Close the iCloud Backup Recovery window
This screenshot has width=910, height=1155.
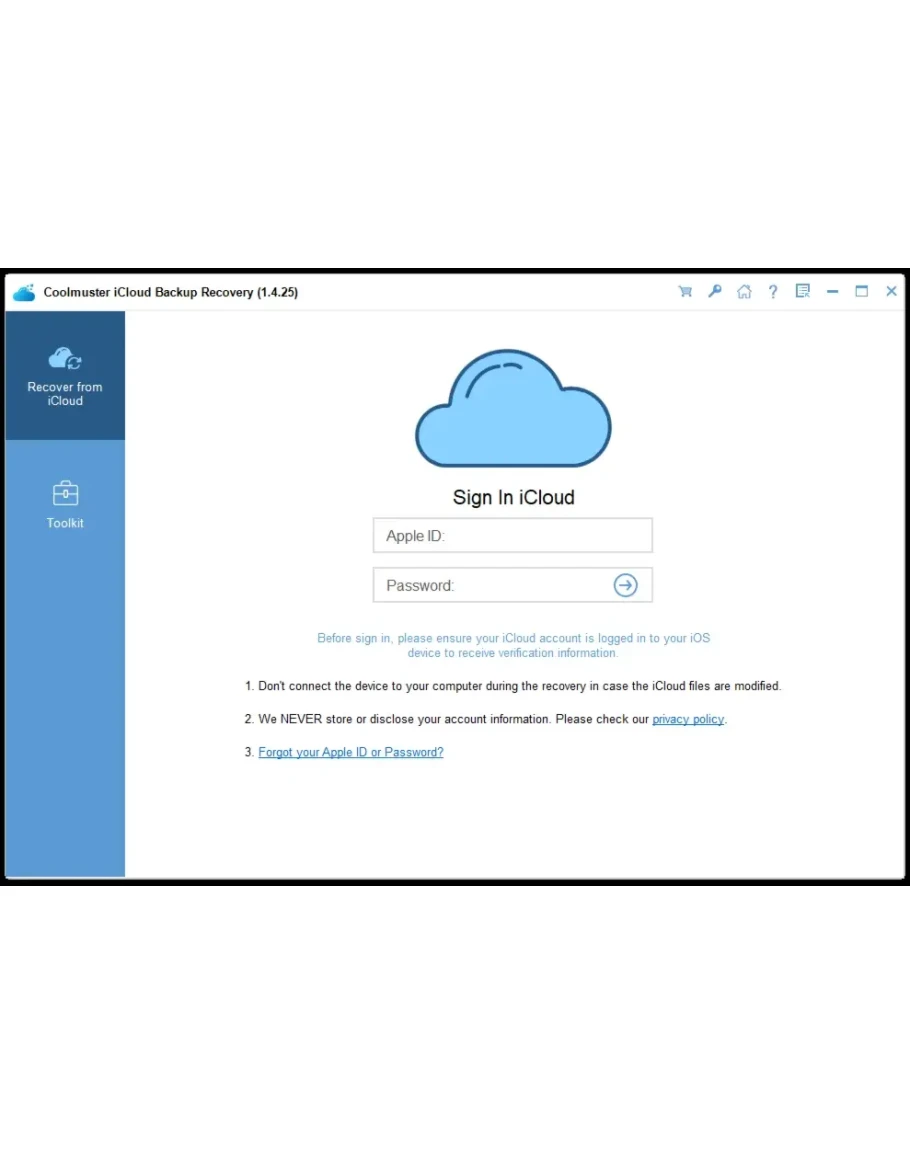coord(891,292)
